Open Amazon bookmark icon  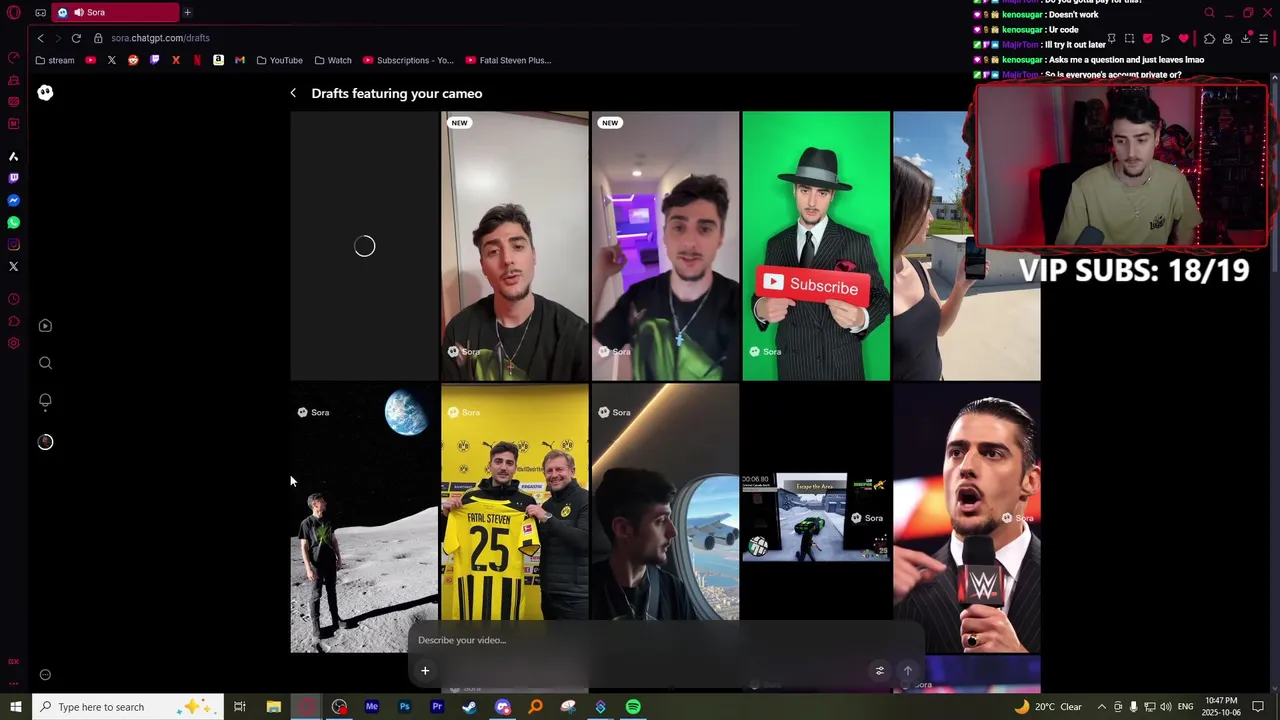218,60
